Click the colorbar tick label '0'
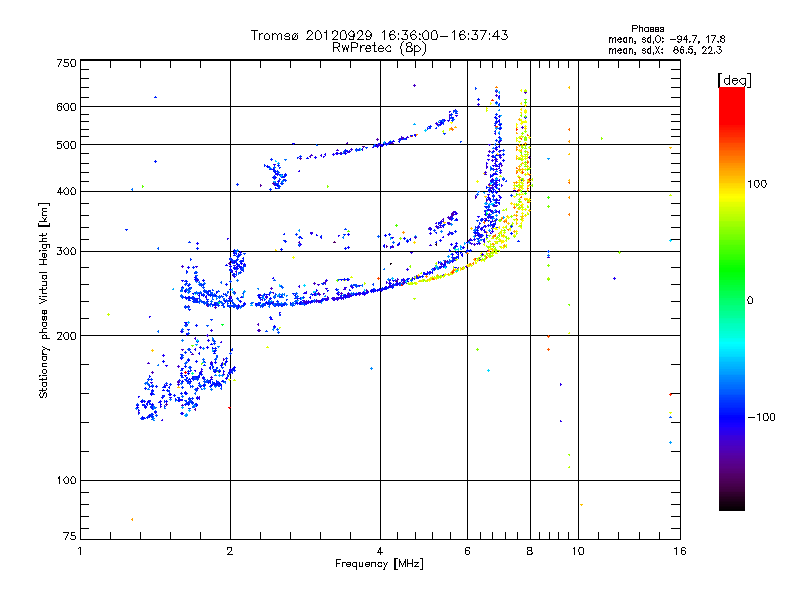 pos(750,301)
